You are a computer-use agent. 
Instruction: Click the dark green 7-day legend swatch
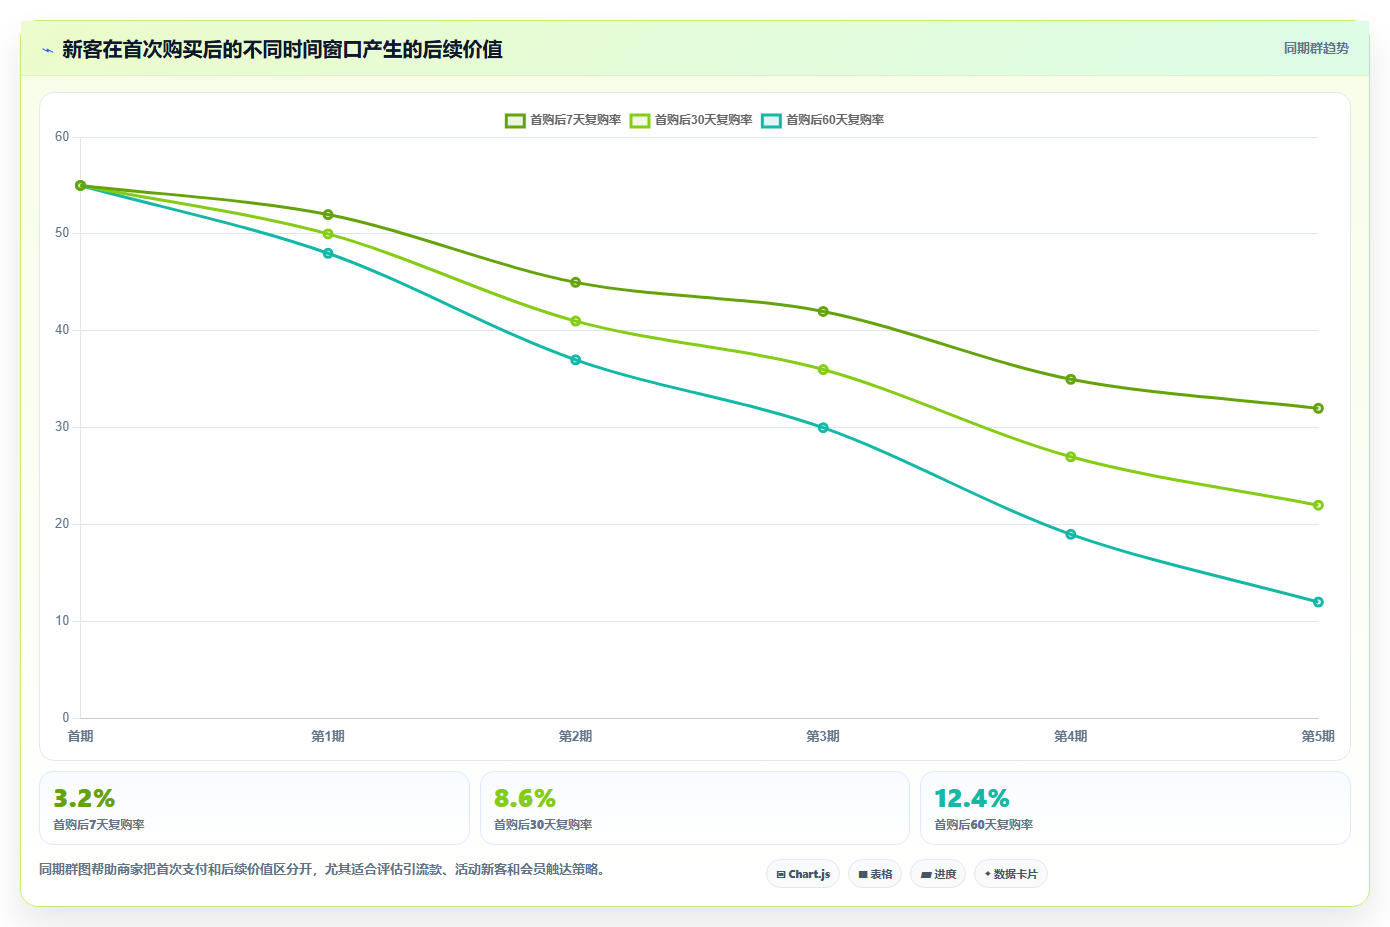(515, 121)
